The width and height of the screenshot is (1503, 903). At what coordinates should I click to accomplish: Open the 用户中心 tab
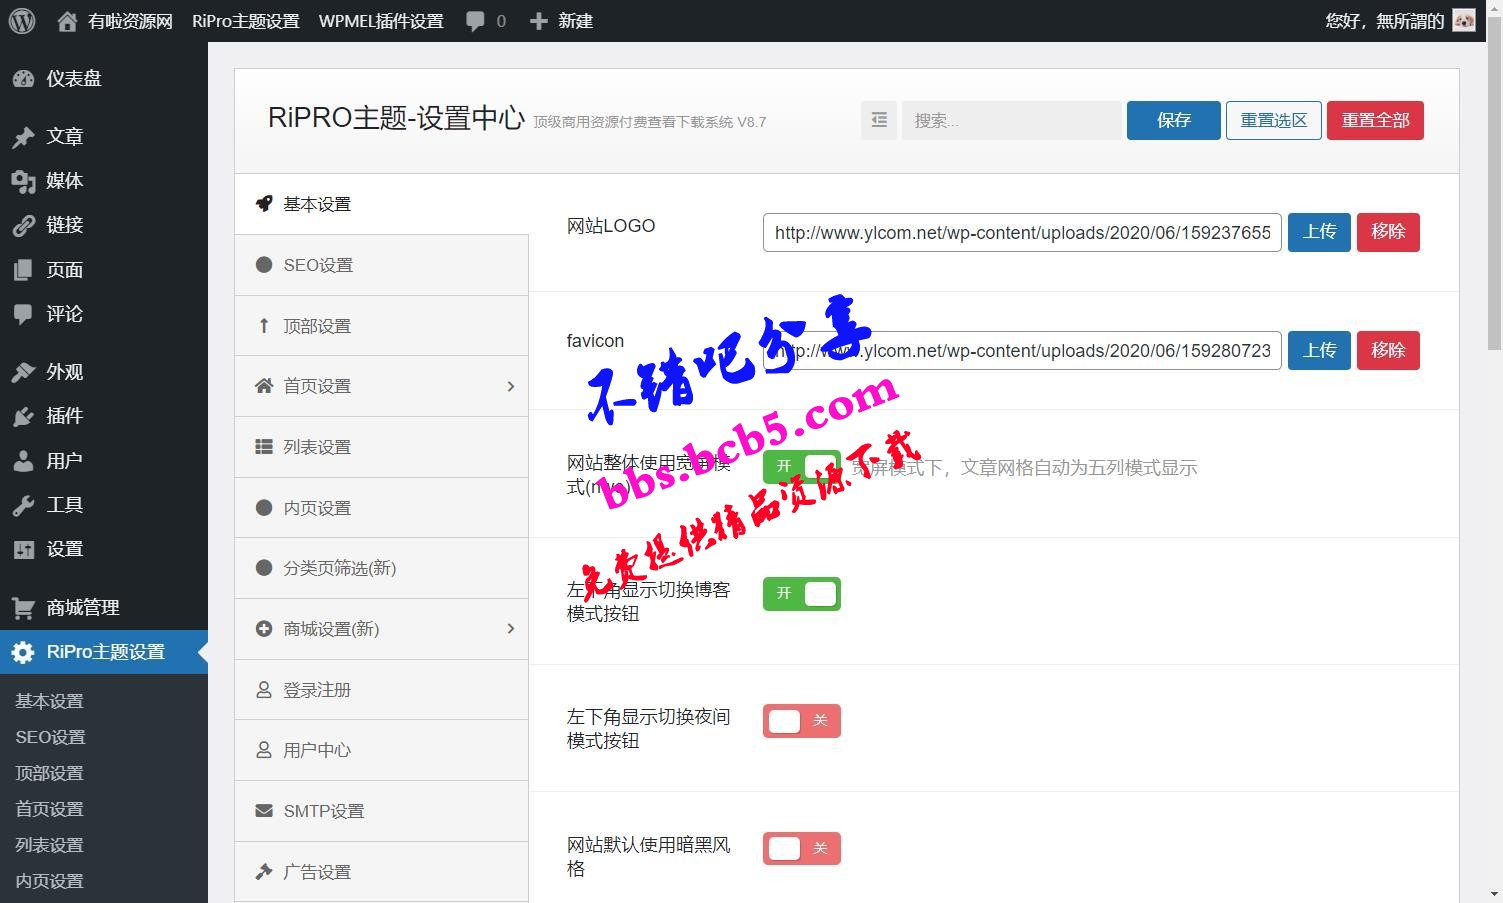381,750
